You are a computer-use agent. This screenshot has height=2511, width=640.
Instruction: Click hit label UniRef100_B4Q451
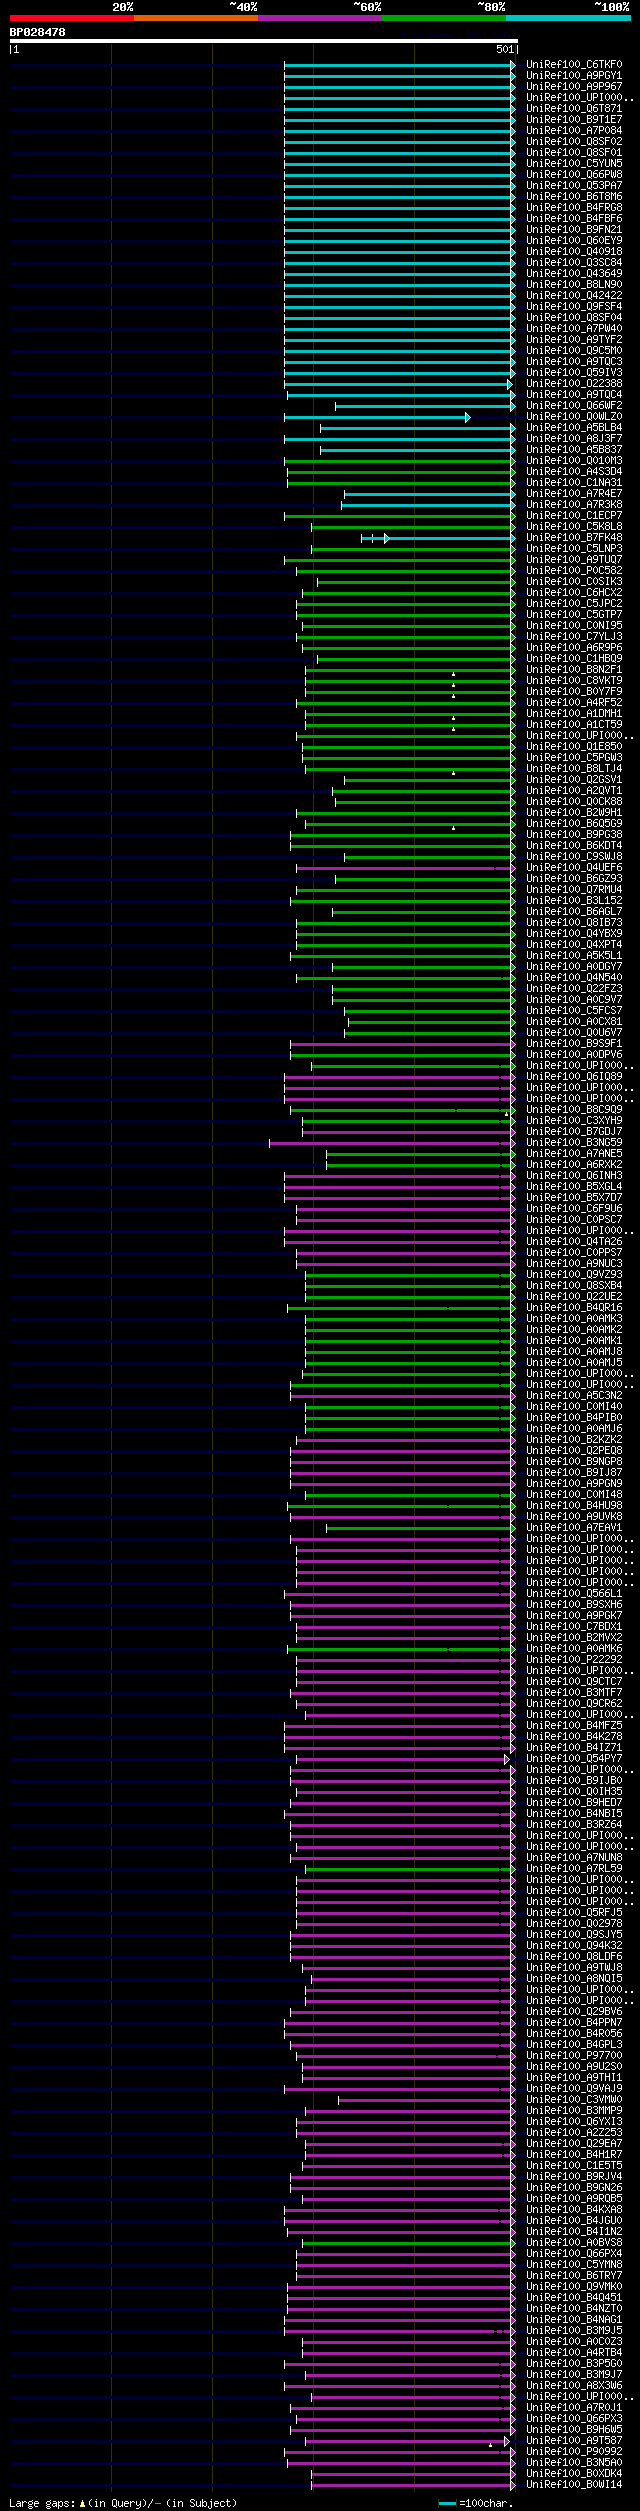click(x=574, y=2297)
